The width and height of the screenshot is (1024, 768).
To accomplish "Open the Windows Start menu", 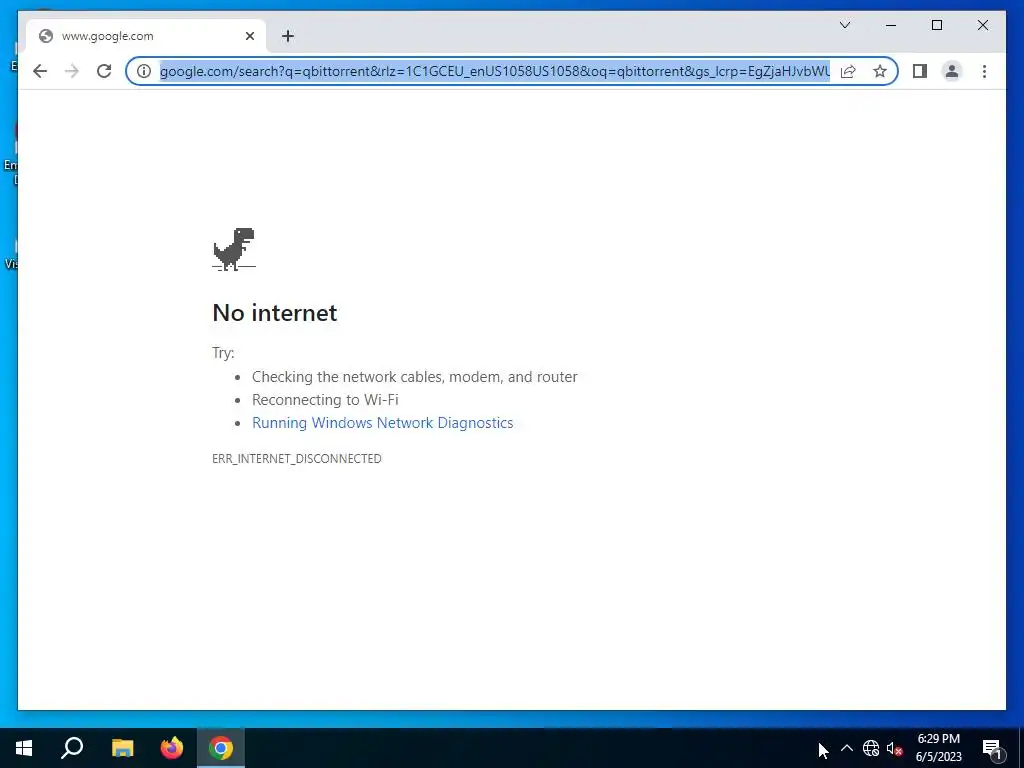I will 24,748.
